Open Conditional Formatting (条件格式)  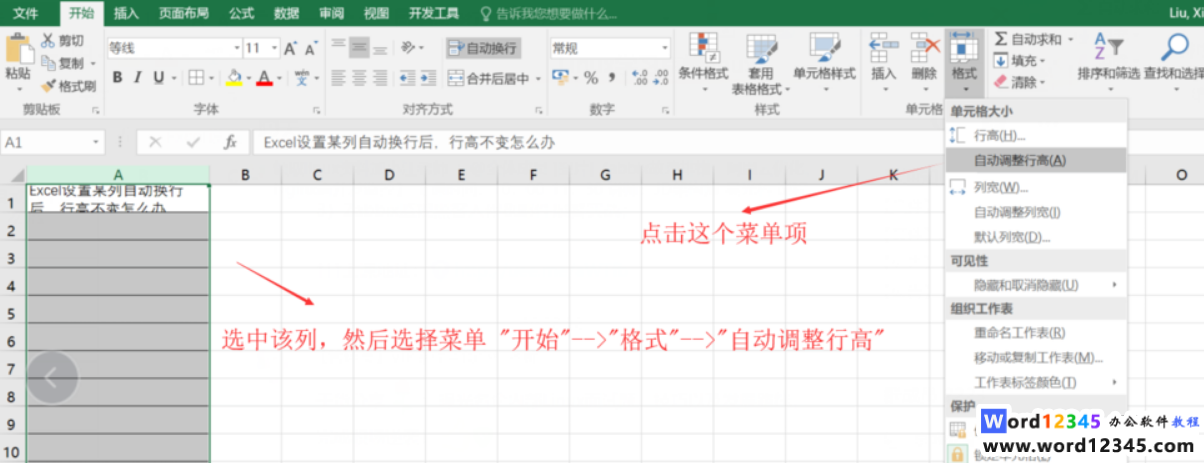703,64
